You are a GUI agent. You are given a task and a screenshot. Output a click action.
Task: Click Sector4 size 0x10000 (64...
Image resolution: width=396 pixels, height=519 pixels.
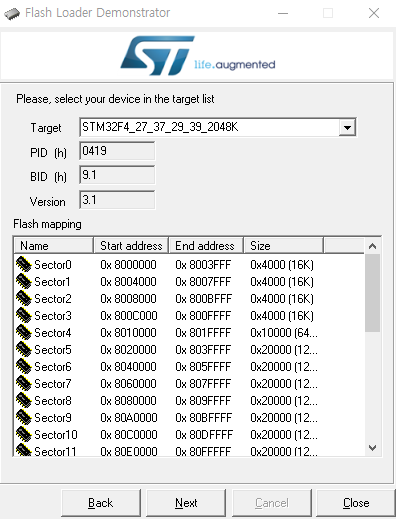coord(284,333)
